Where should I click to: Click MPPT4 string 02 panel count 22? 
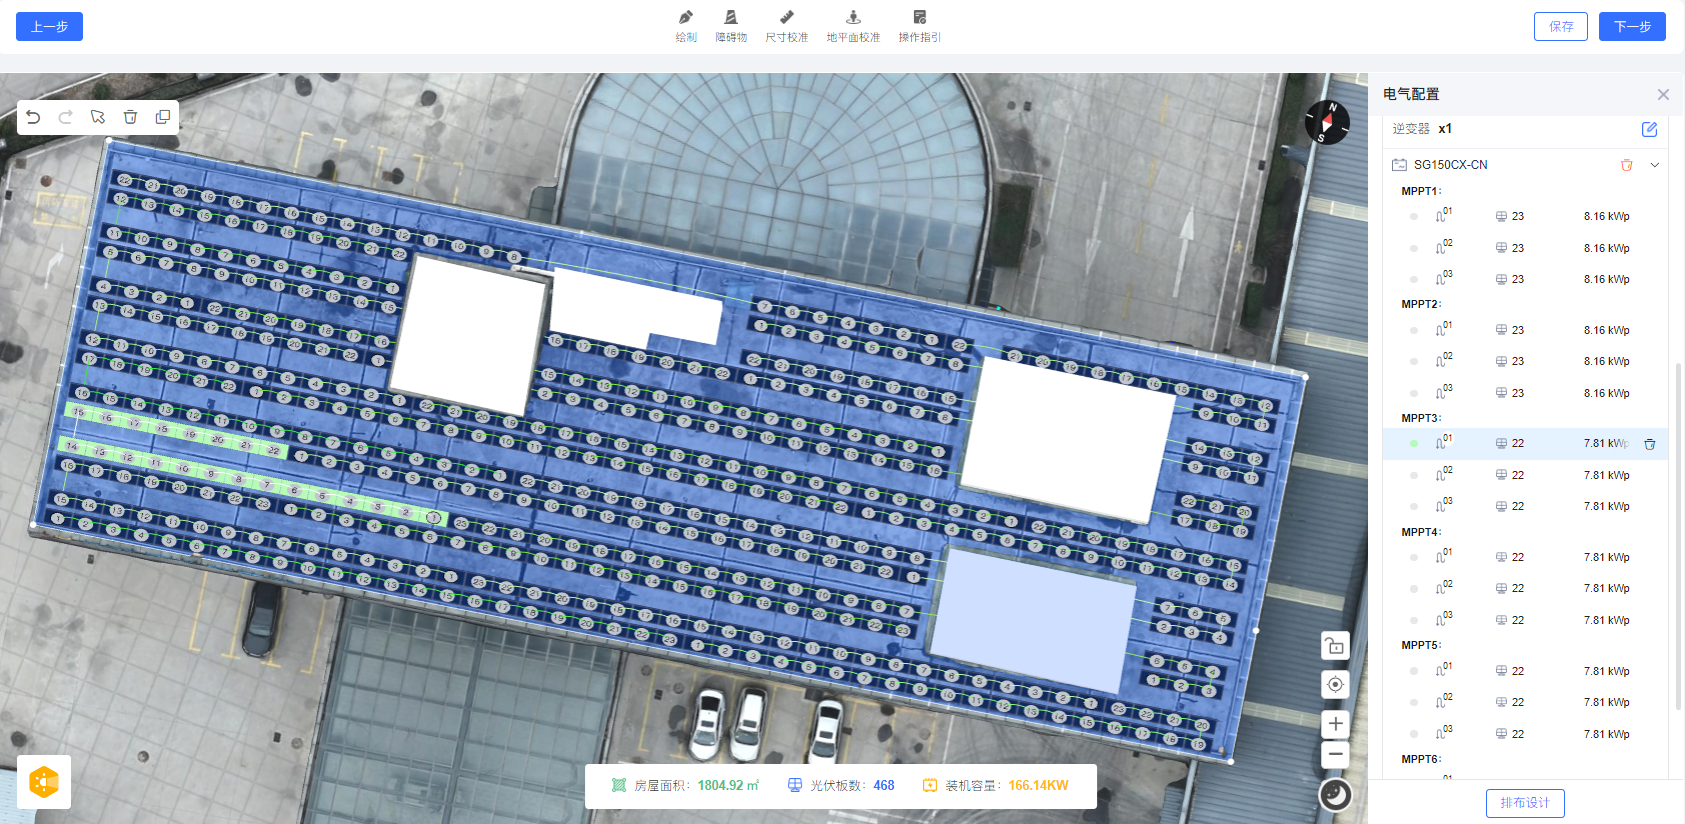(1517, 588)
